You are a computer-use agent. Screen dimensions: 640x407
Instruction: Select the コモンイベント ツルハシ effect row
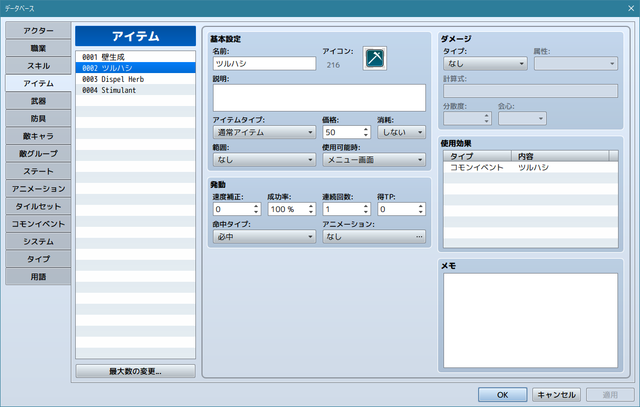tap(531, 167)
